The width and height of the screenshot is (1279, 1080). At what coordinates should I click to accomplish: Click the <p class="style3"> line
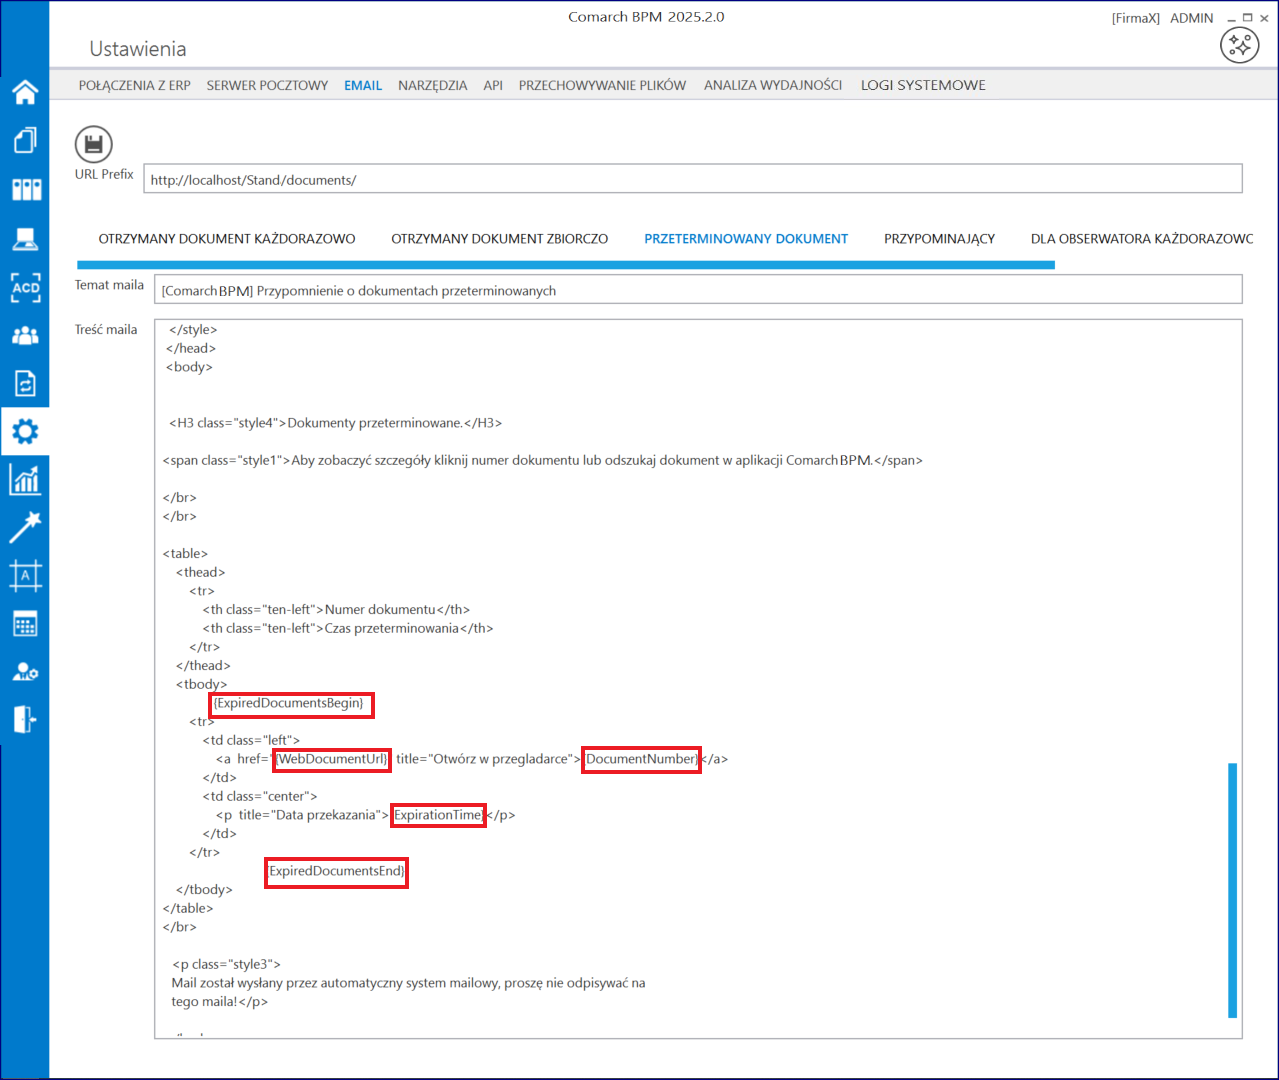[226, 964]
